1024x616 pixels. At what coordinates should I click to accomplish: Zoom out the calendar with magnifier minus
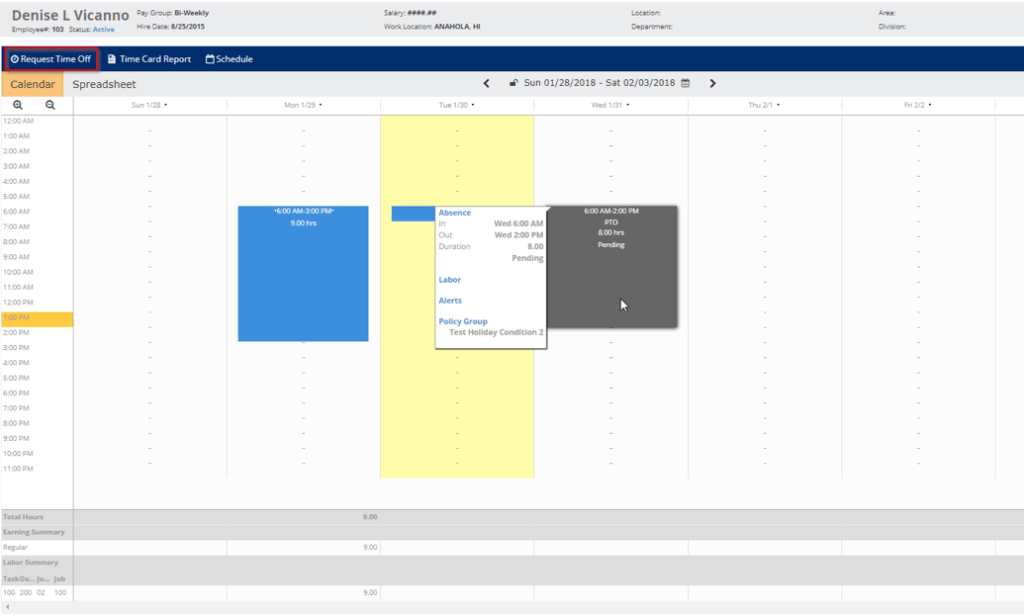coord(50,105)
